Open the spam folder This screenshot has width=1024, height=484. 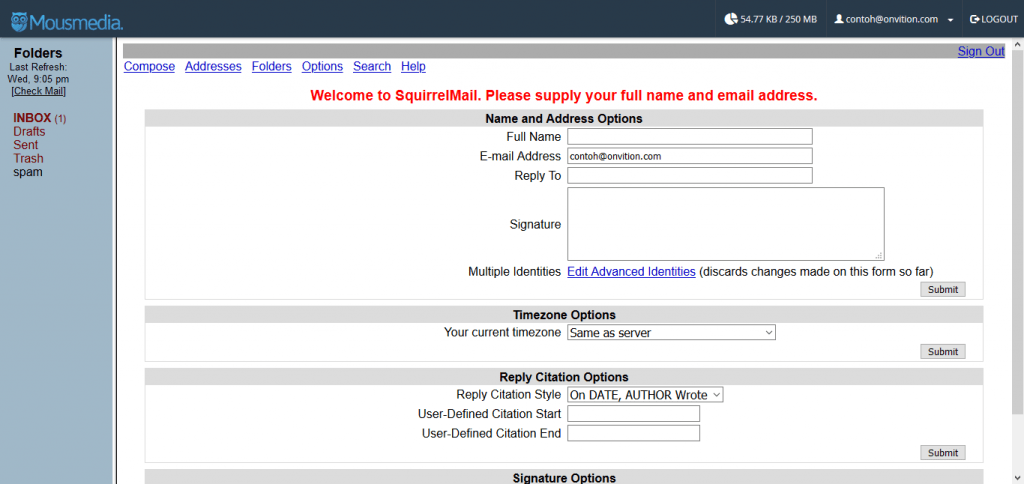coord(27,172)
